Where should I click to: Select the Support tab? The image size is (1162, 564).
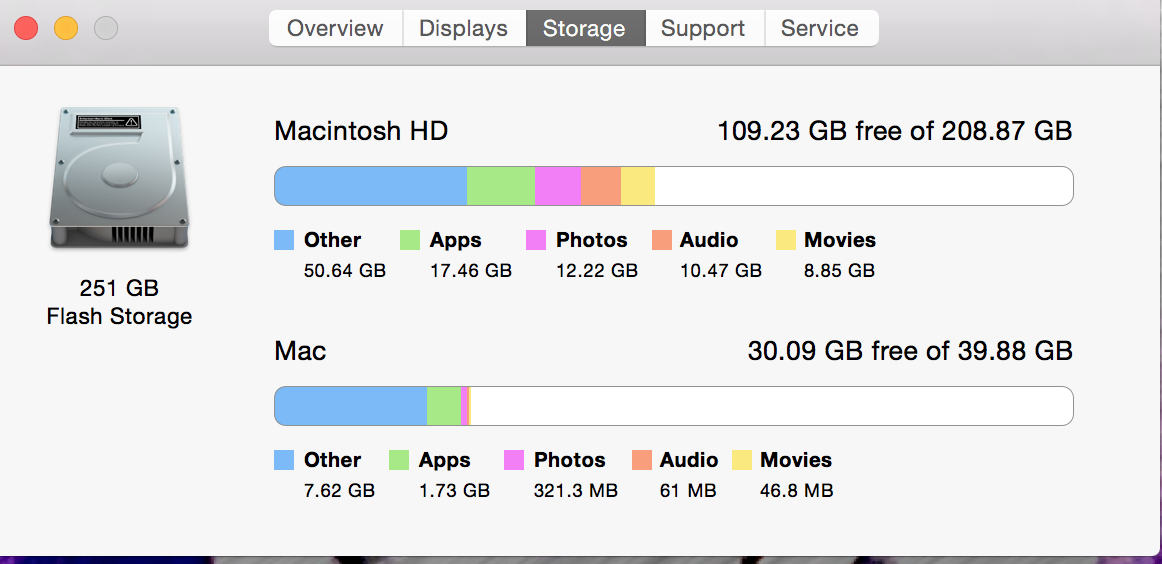tap(703, 28)
